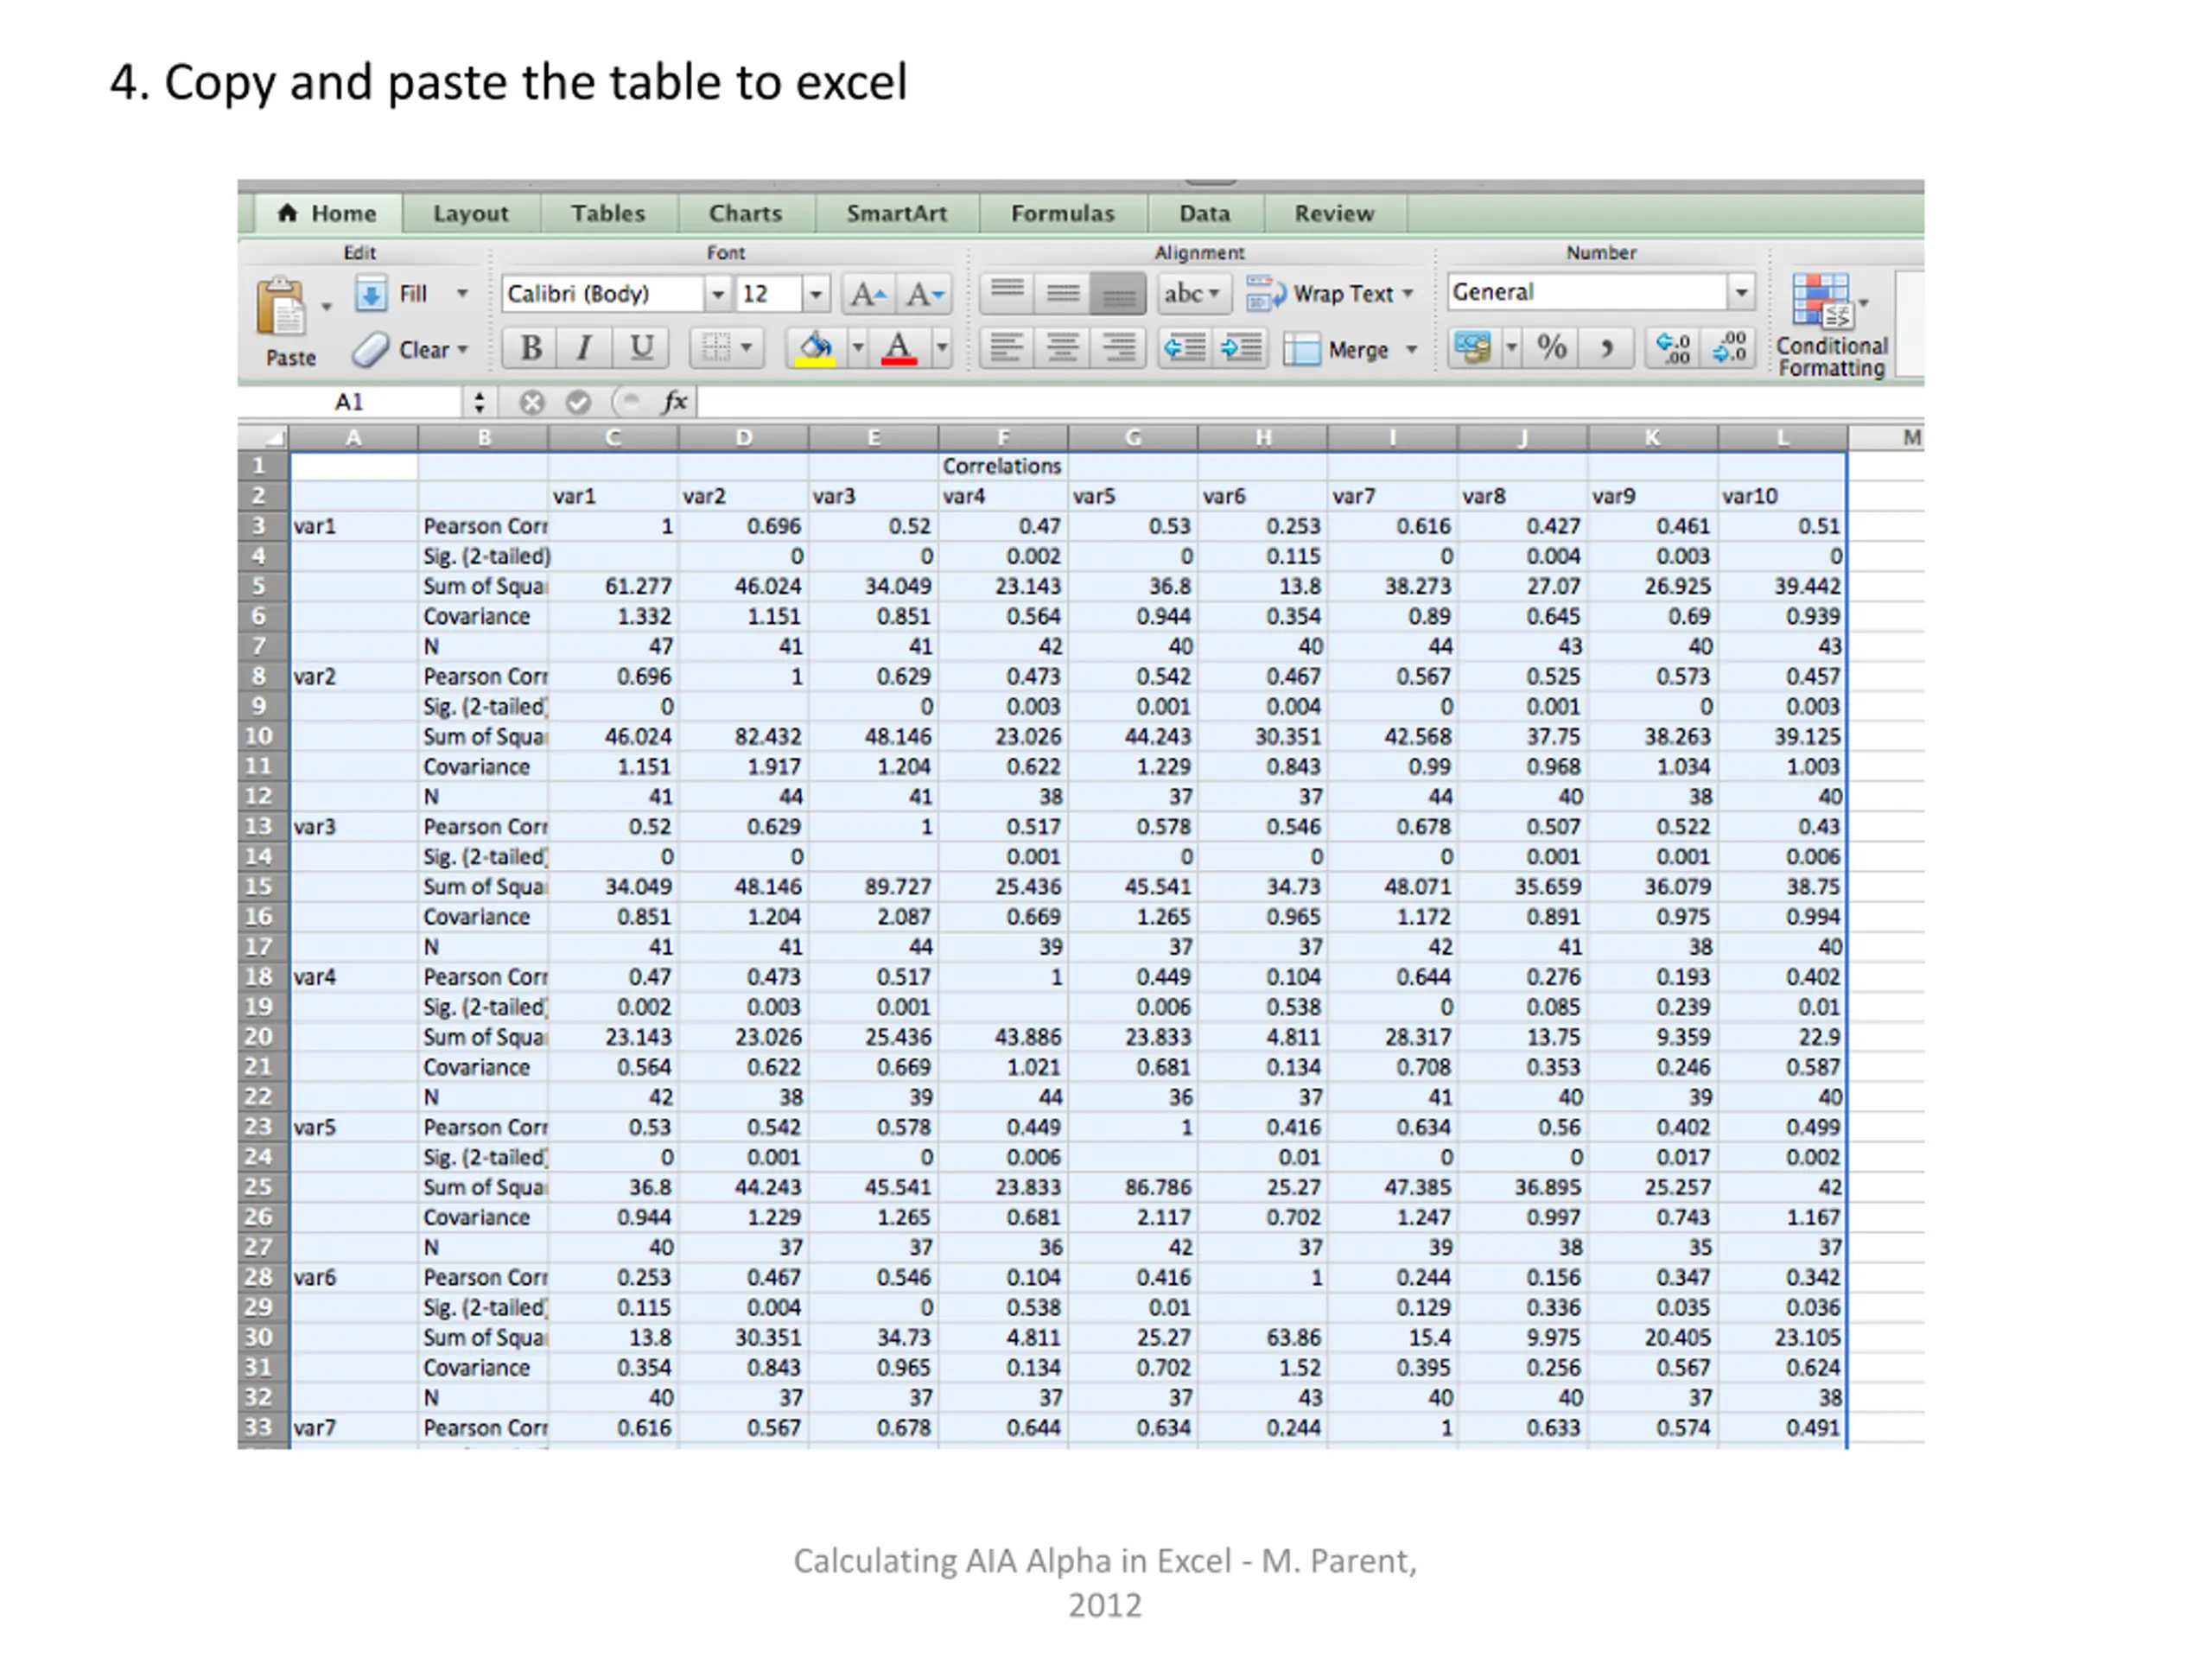Select row 23 header

coord(259,1127)
